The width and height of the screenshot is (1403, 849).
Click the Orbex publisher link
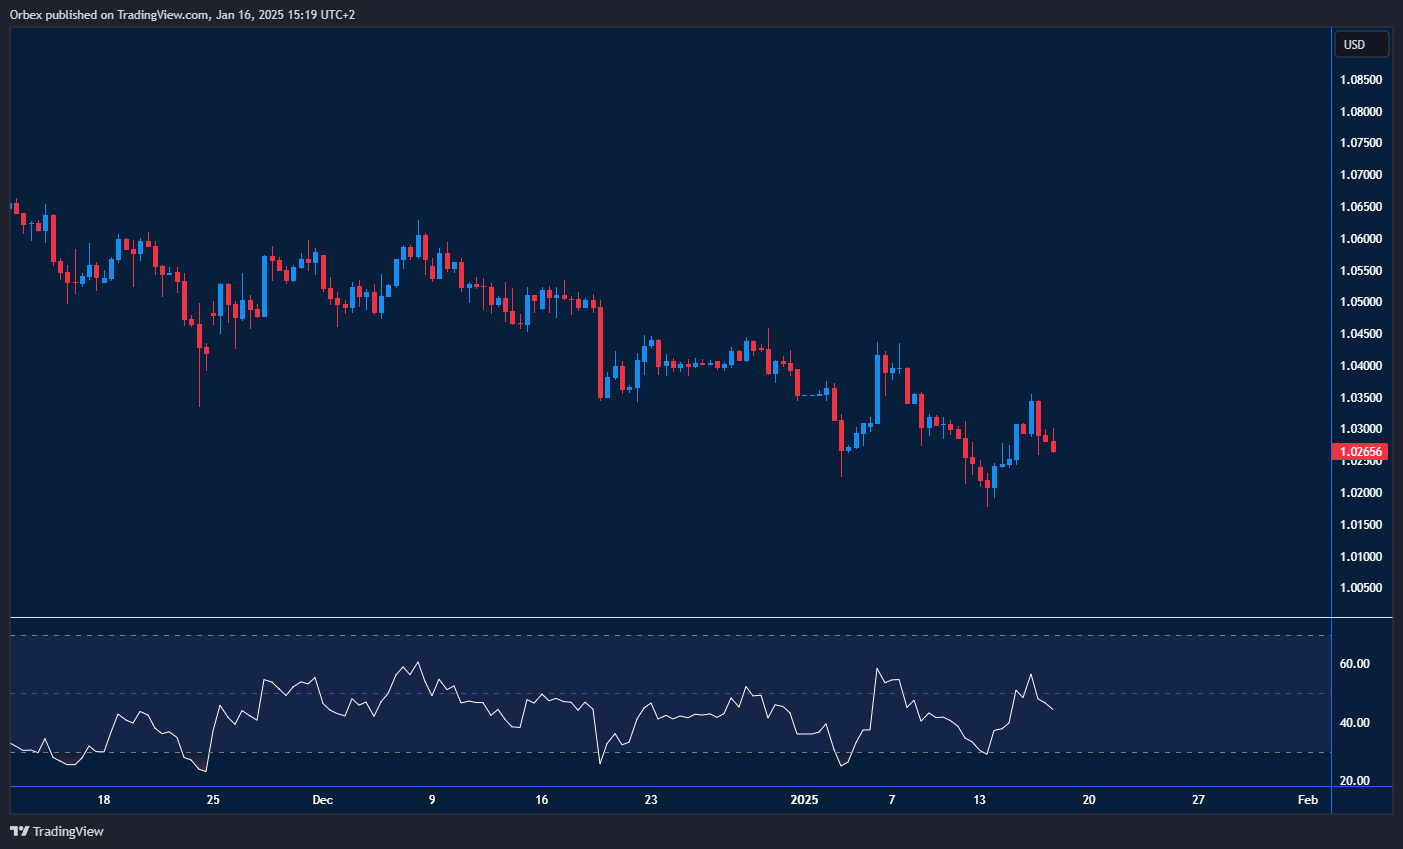click(24, 14)
